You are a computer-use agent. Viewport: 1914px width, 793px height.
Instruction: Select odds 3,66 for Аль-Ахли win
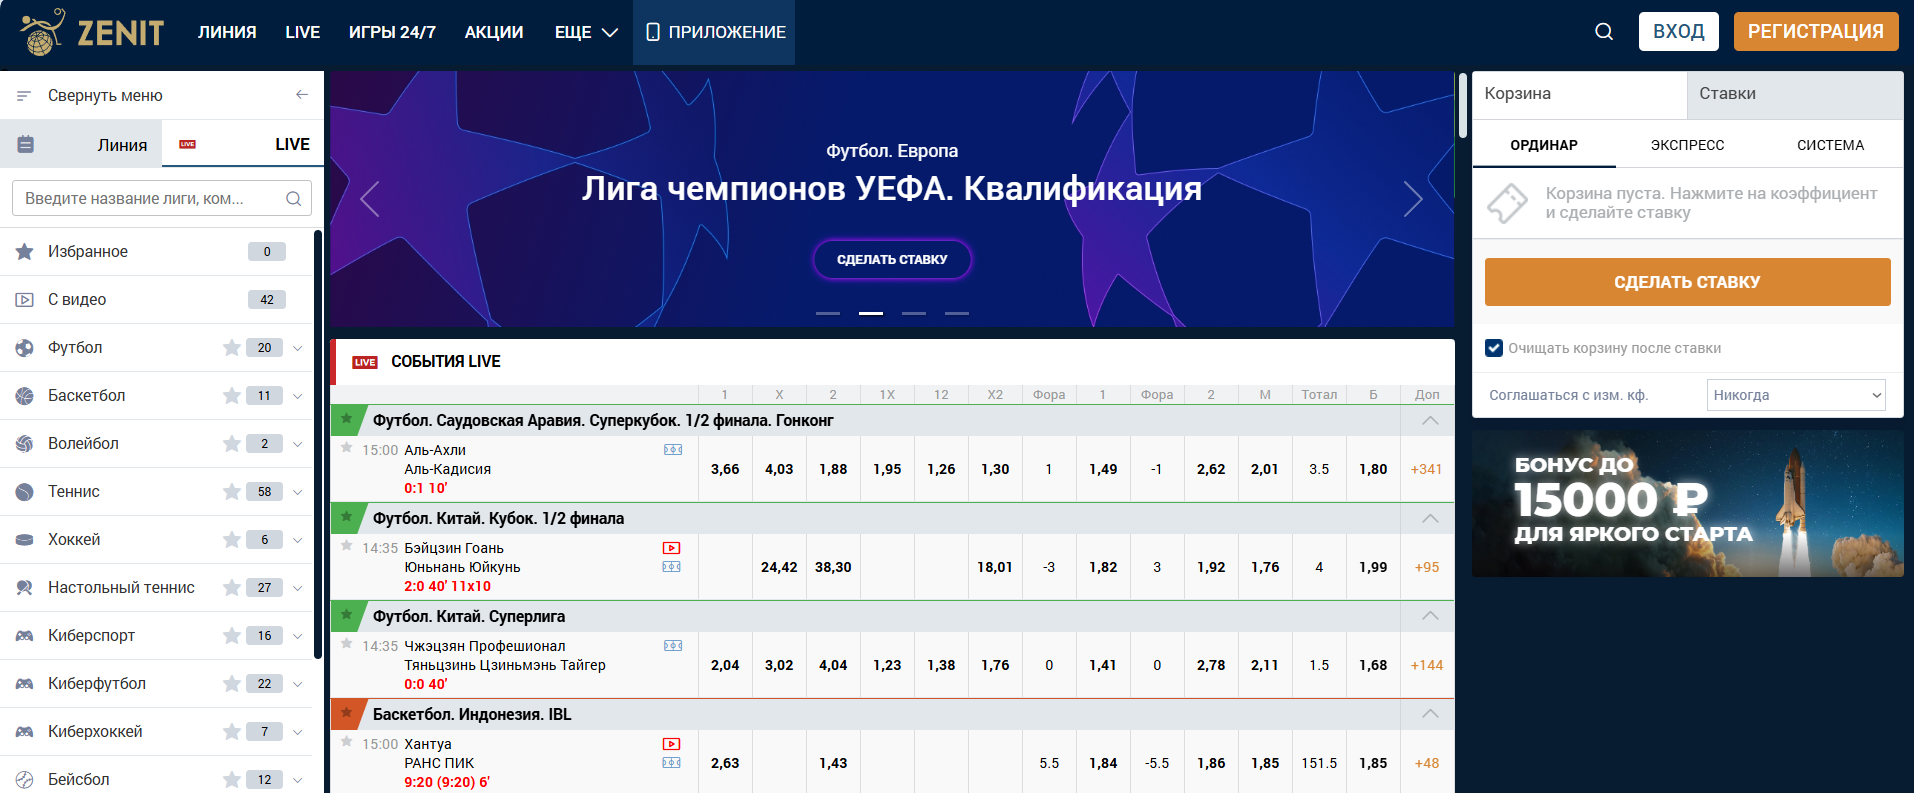[x=725, y=469]
